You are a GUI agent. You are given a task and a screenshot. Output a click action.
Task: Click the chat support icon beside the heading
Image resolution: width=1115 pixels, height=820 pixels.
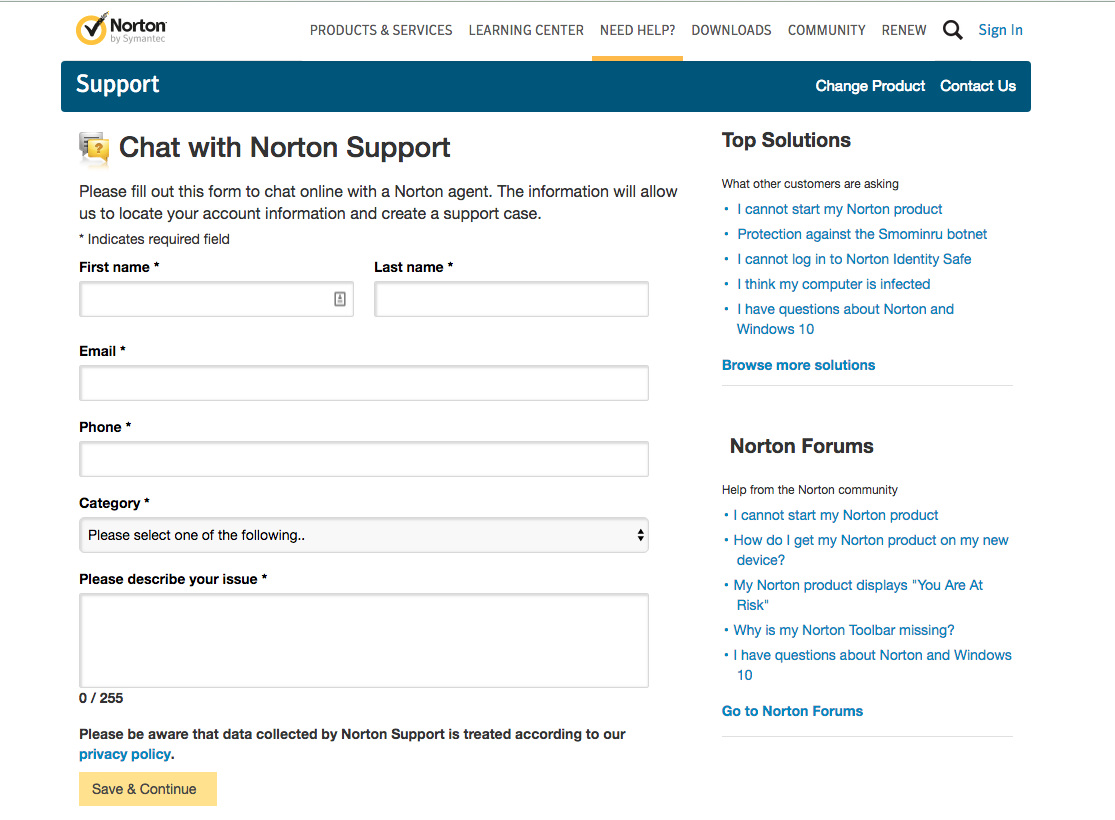[94, 148]
